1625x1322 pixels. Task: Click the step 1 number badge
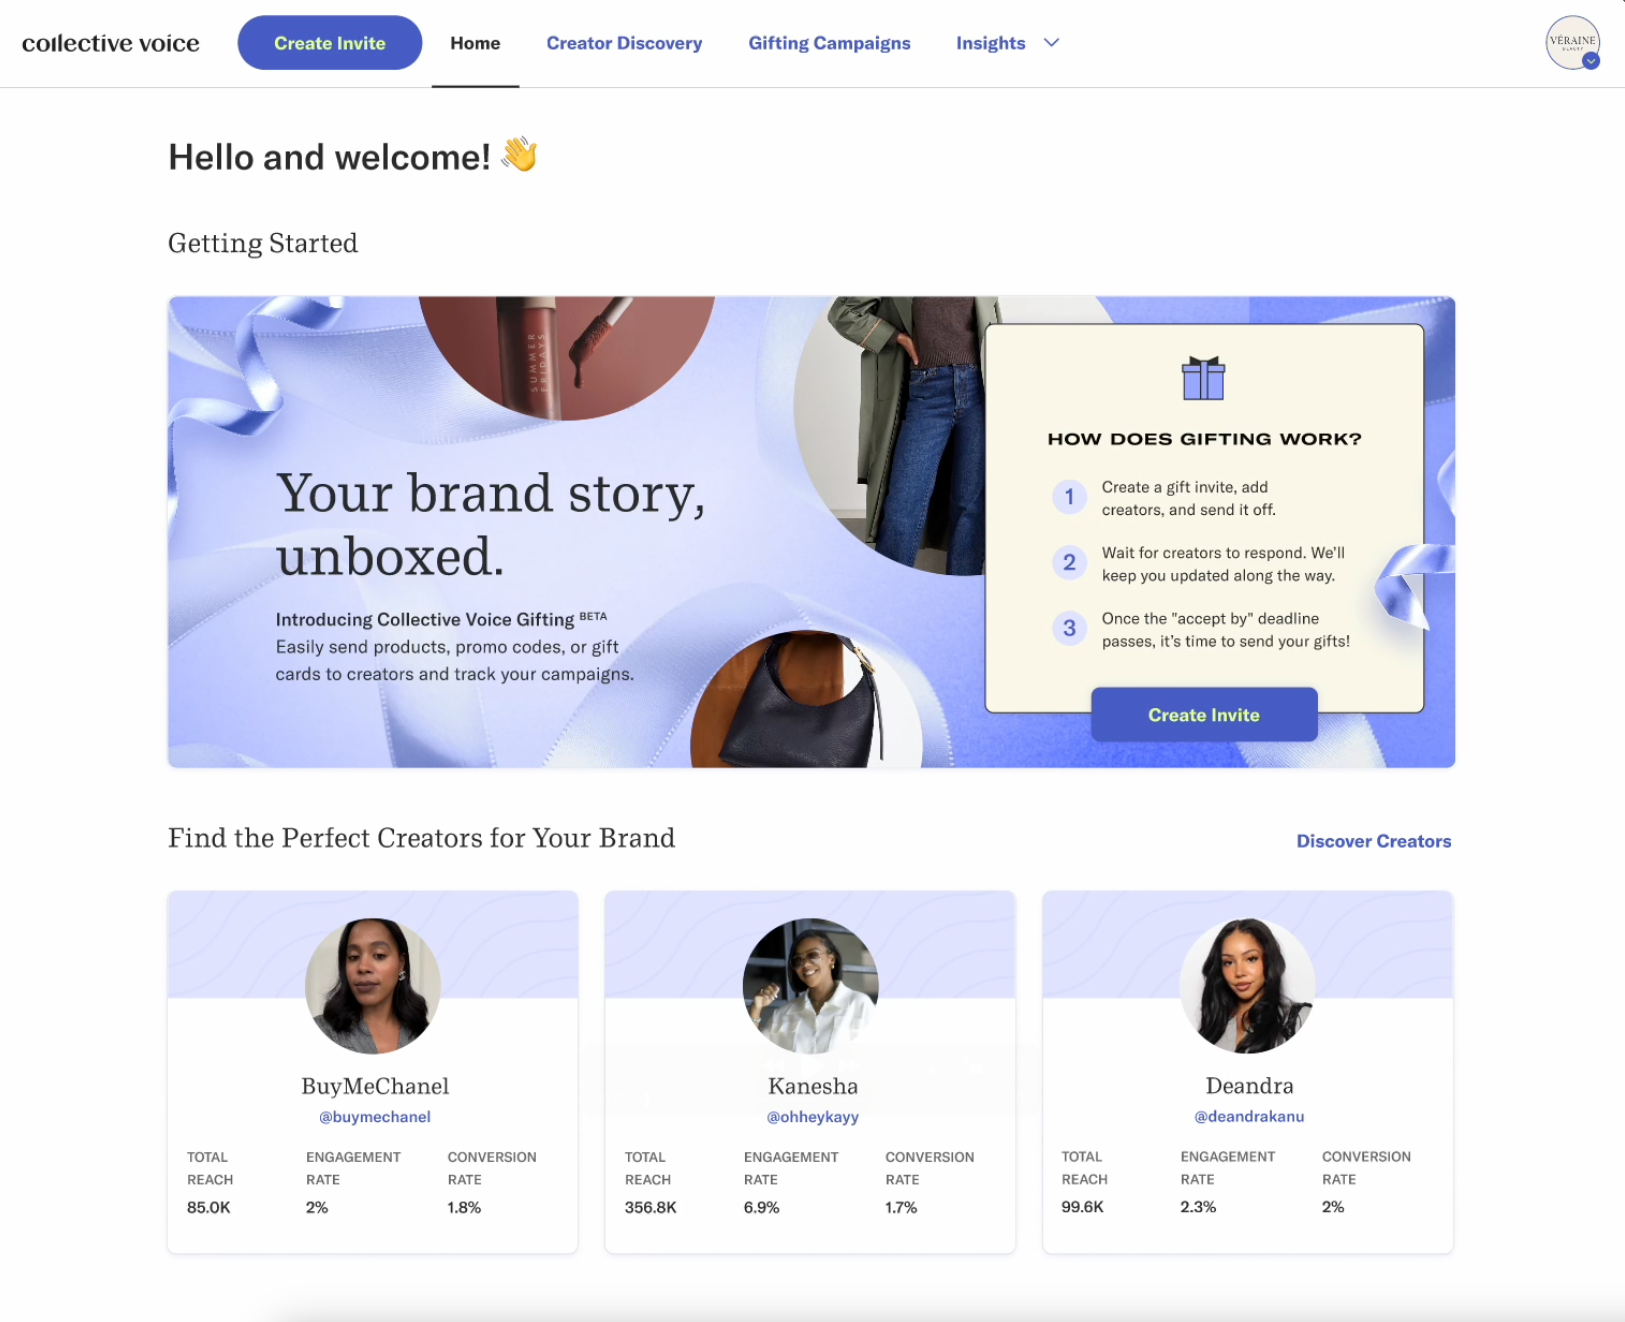click(1069, 497)
